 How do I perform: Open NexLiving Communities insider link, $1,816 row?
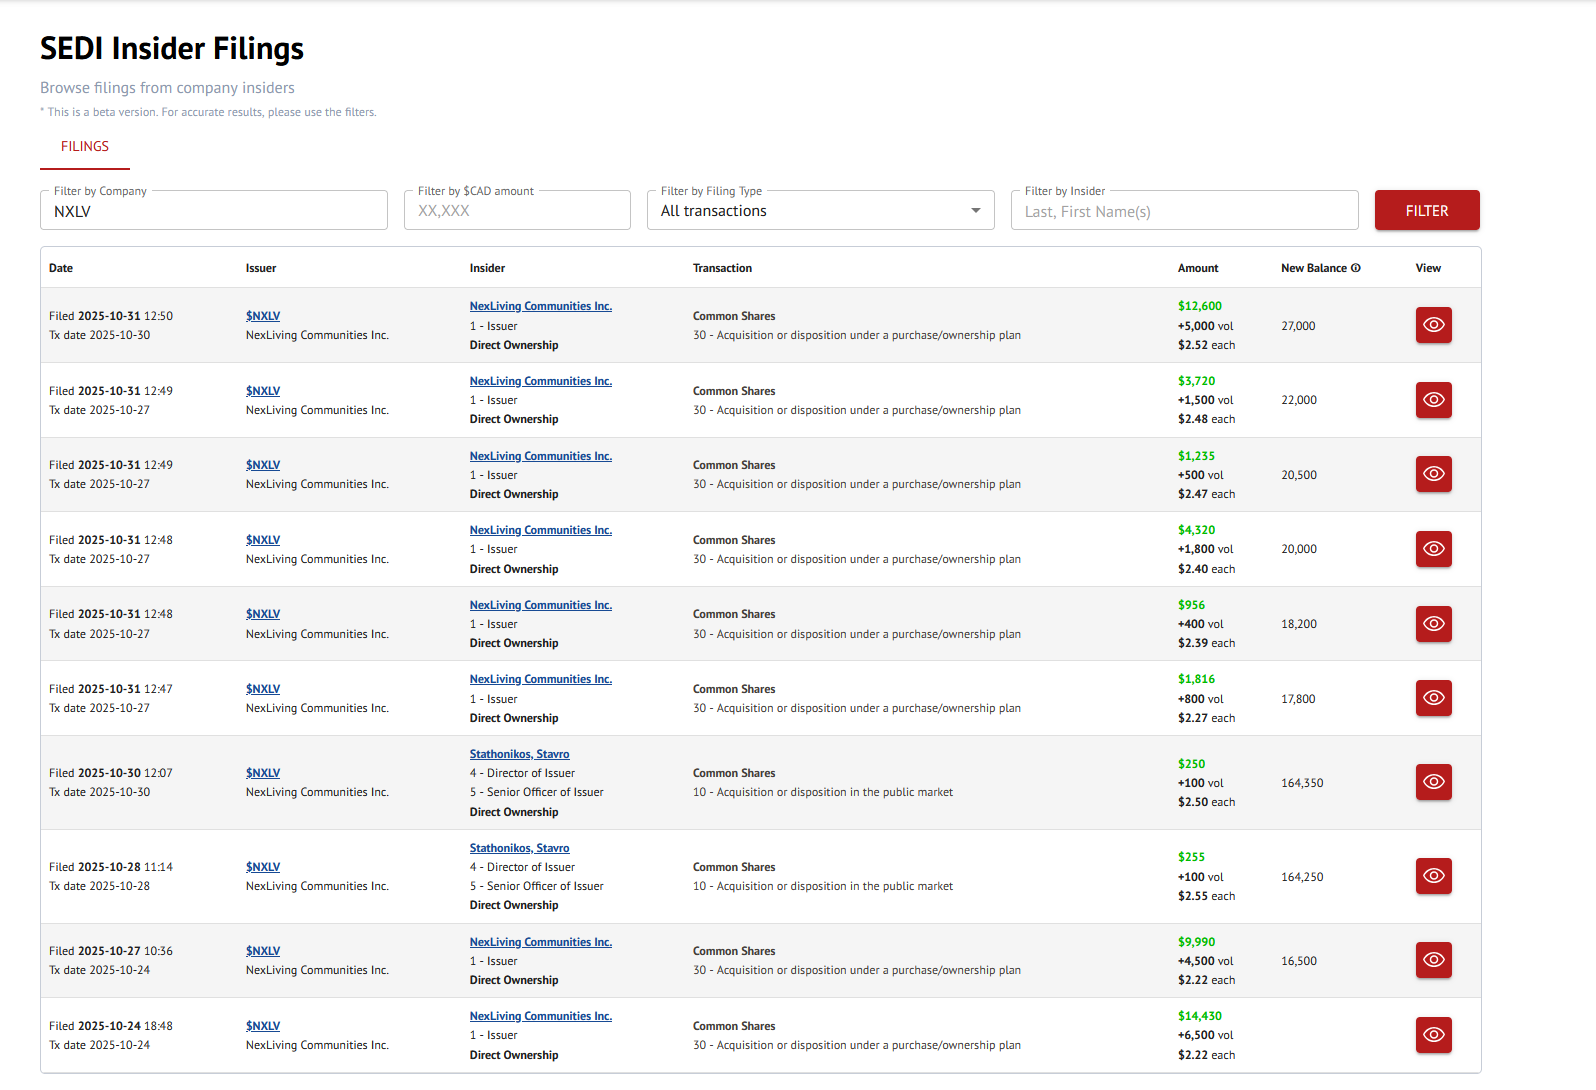pyautogui.click(x=541, y=679)
